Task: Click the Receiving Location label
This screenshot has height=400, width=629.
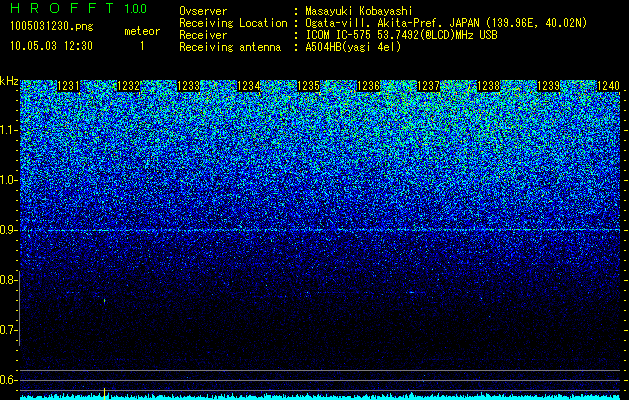Action: [x=233, y=23]
